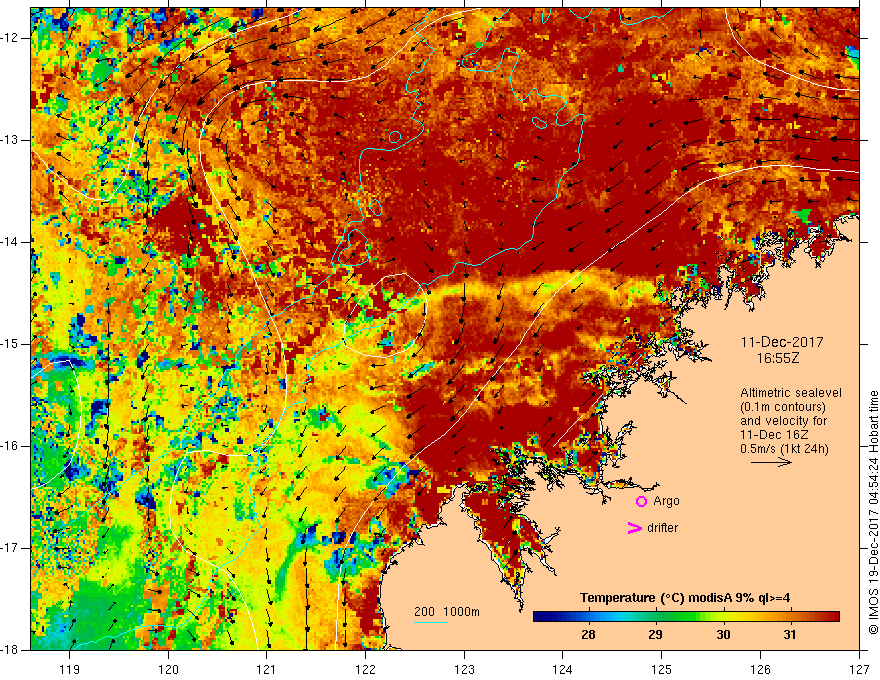The width and height of the screenshot is (880, 680).
Task: Click the magenta Argo circle legend symbol
Action: coord(641,501)
